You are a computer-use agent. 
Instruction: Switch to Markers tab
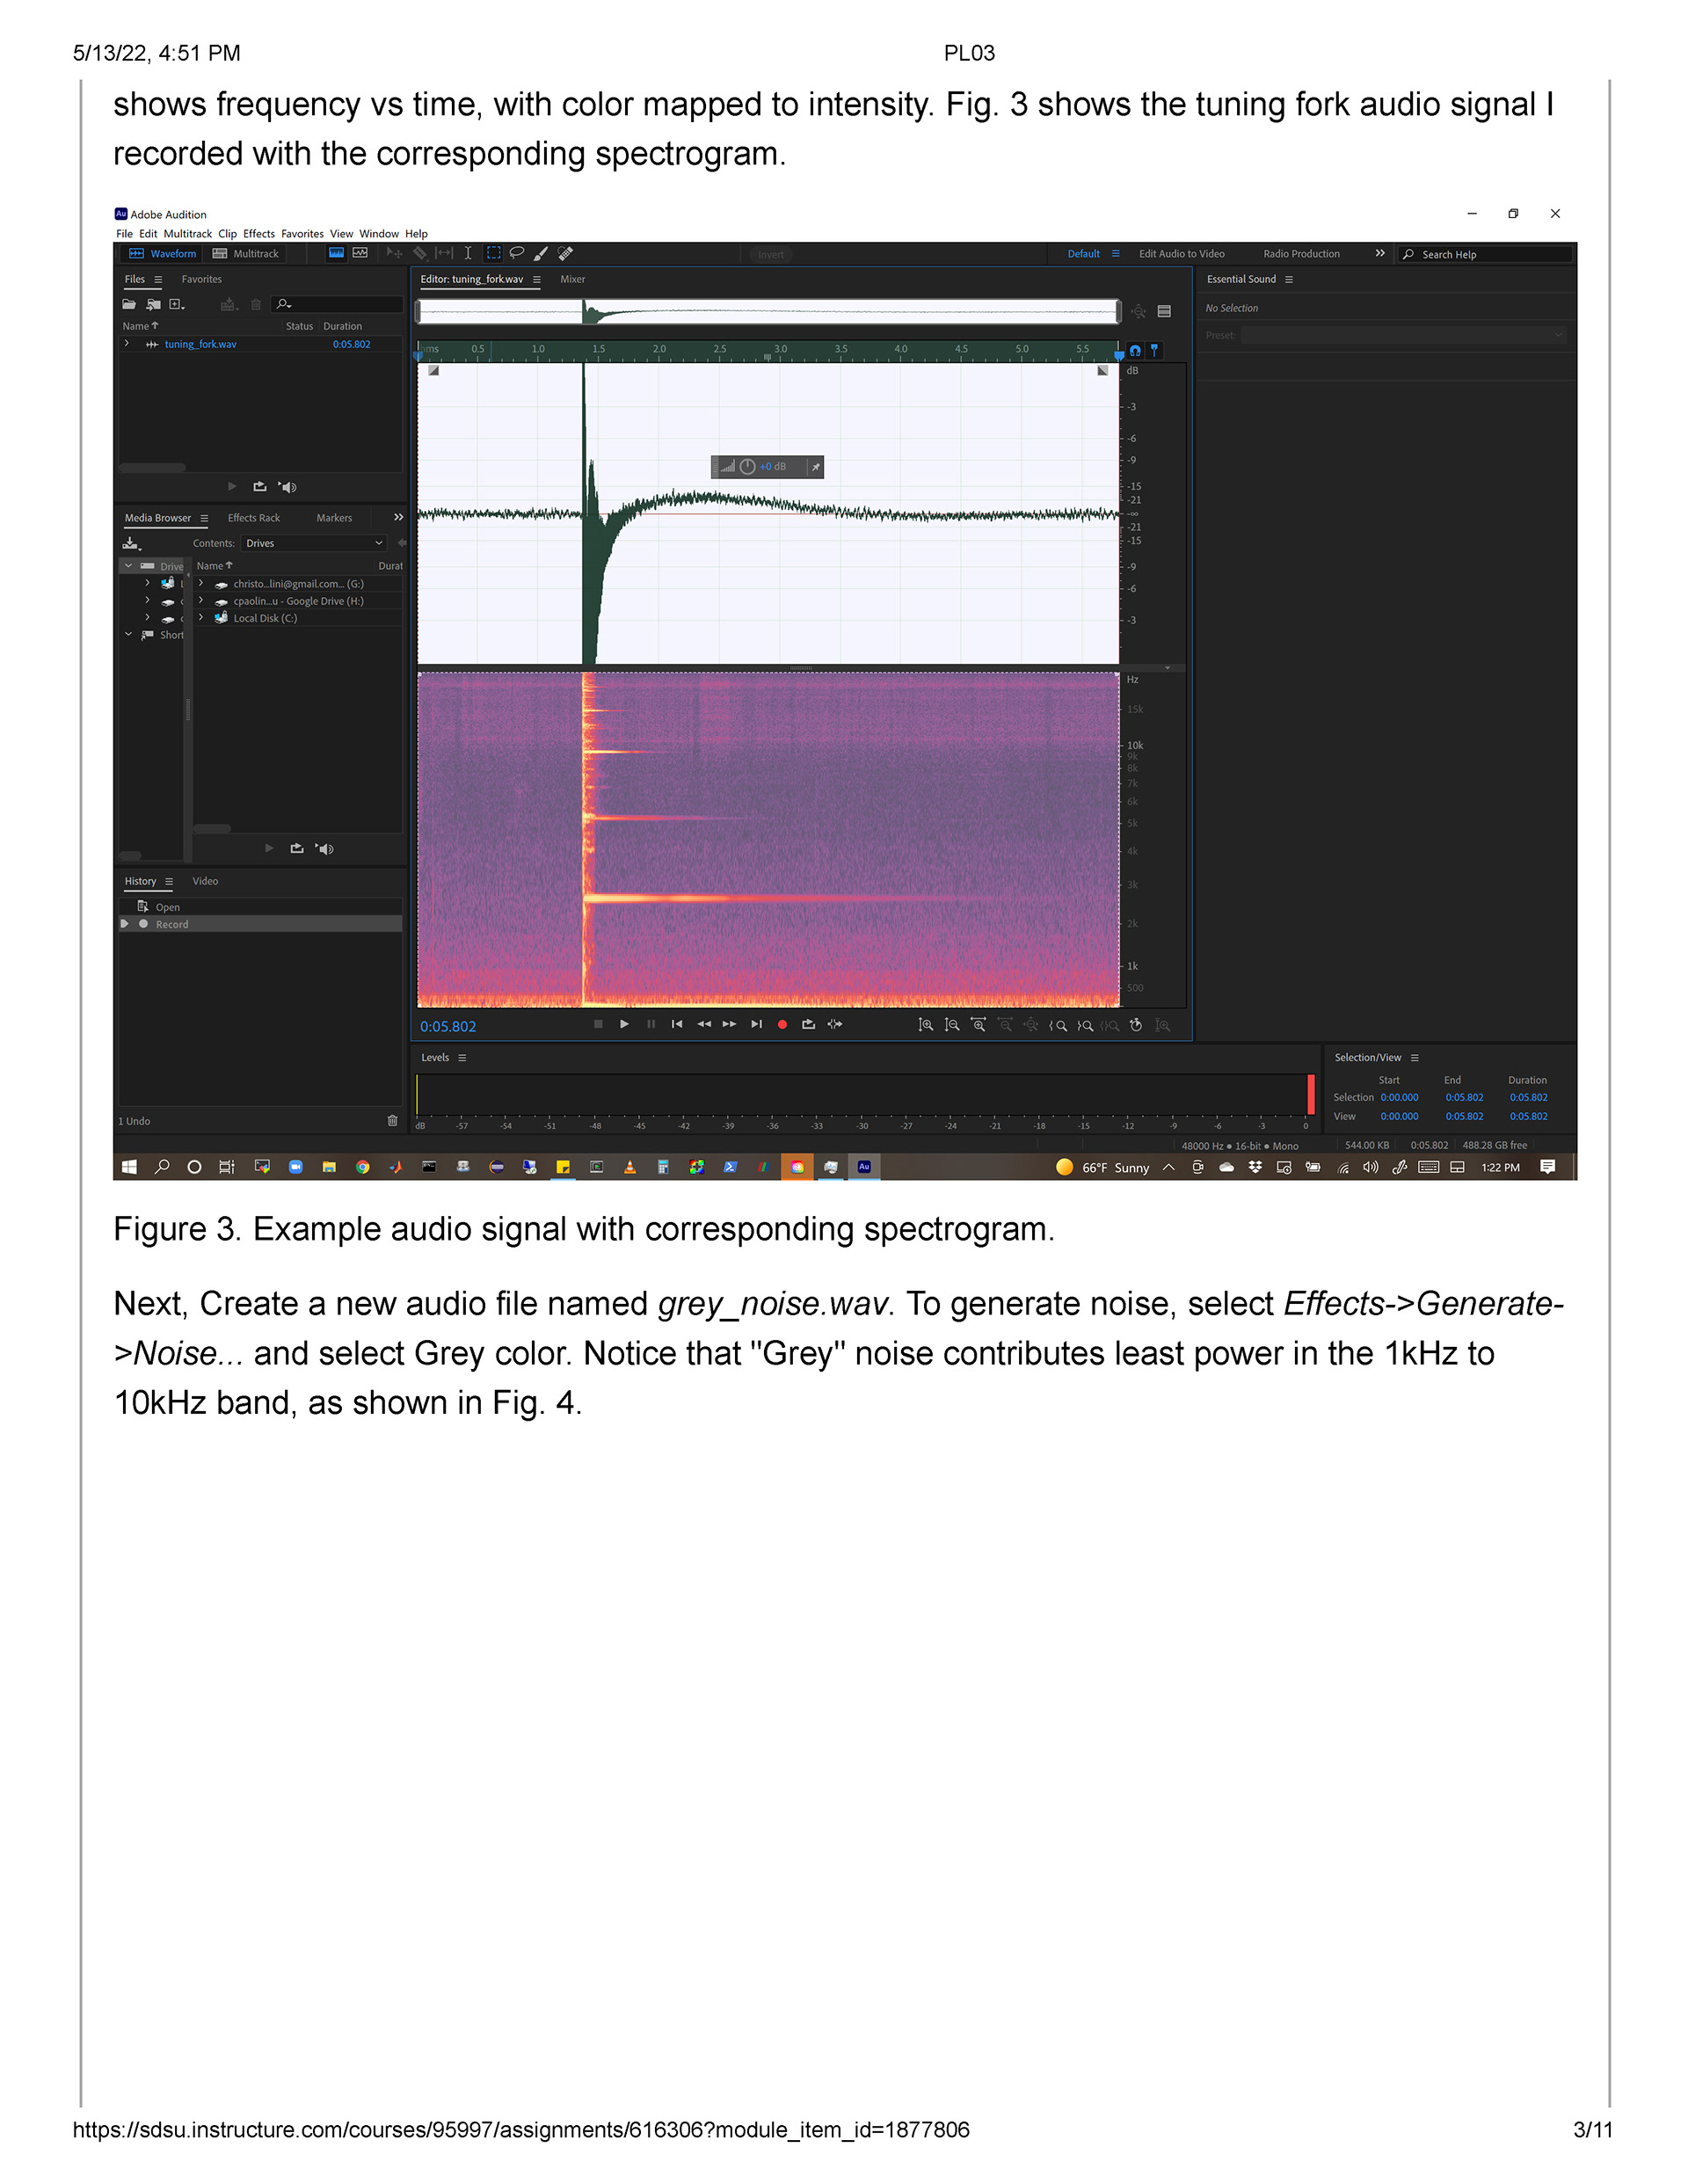click(x=334, y=518)
